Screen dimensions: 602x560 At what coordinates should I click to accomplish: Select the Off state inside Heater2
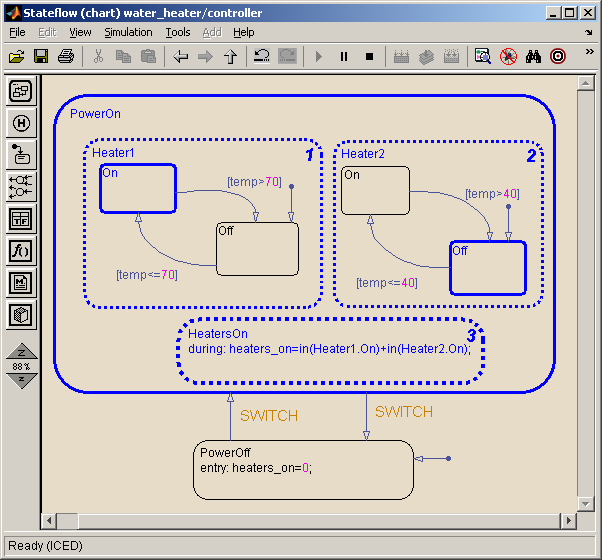(x=488, y=268)
